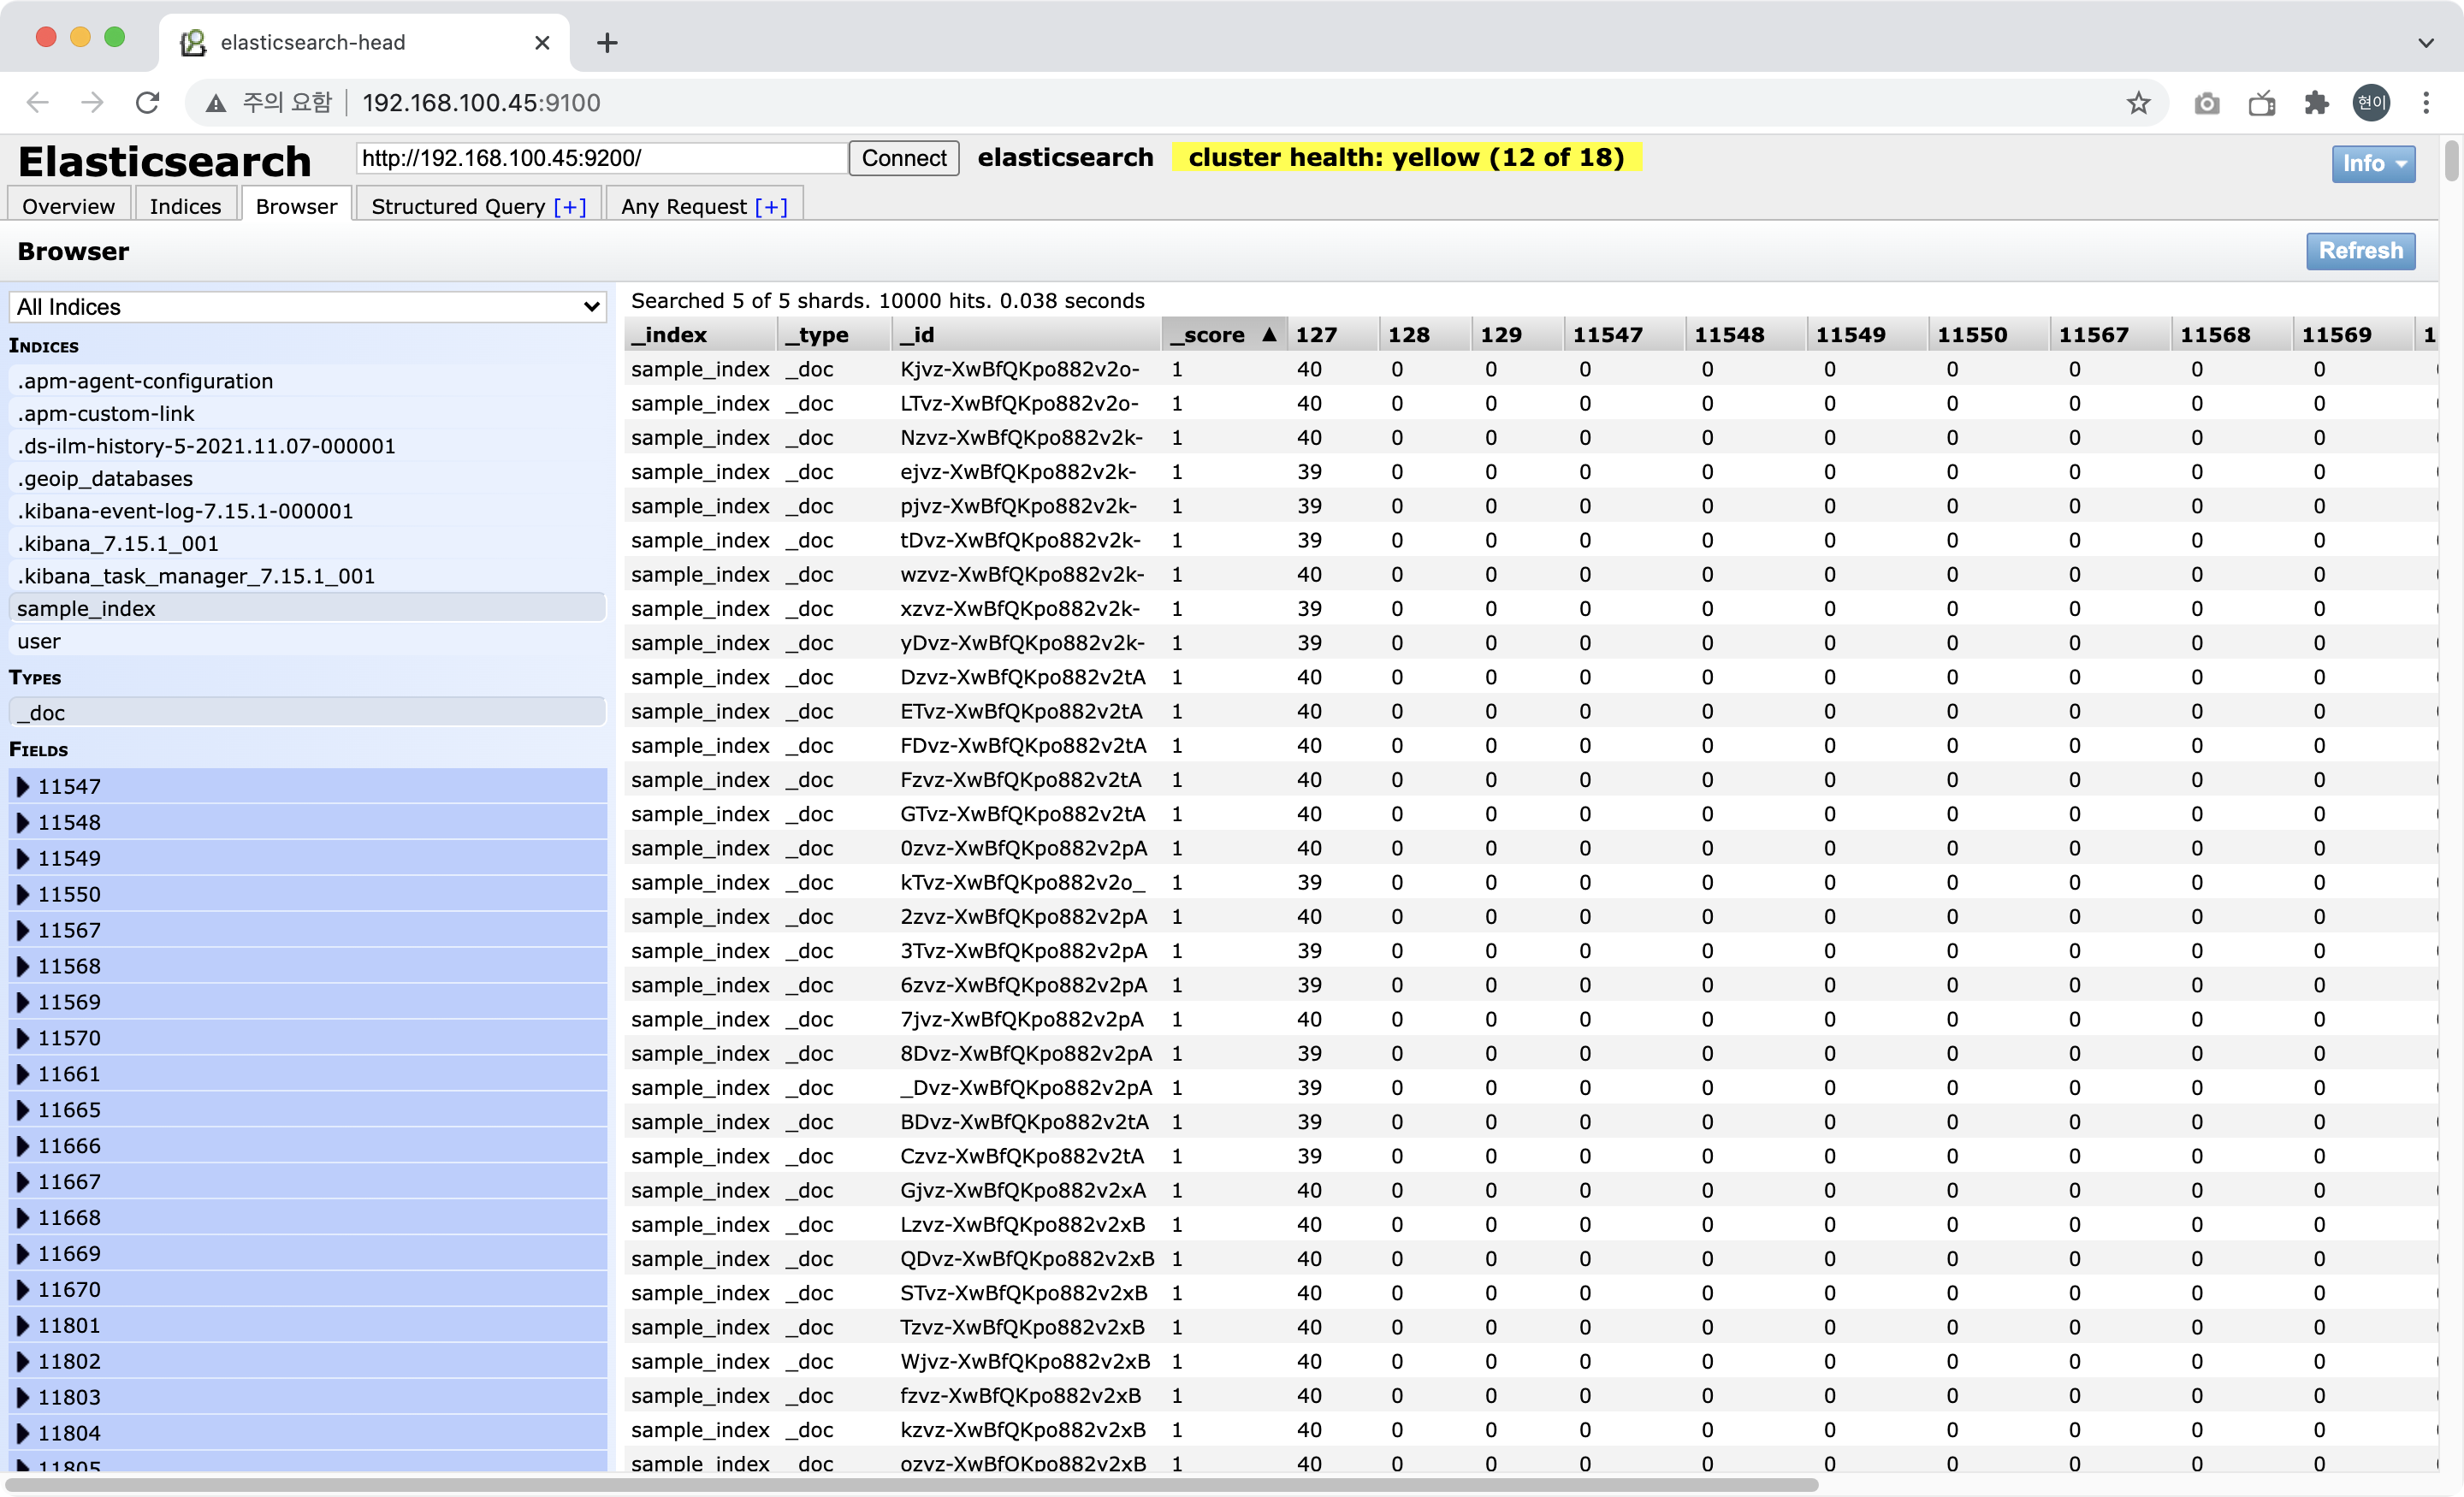2464x1497 pixels.
Task: Expand the 11661 field filter
Action: coord(23,1074)
